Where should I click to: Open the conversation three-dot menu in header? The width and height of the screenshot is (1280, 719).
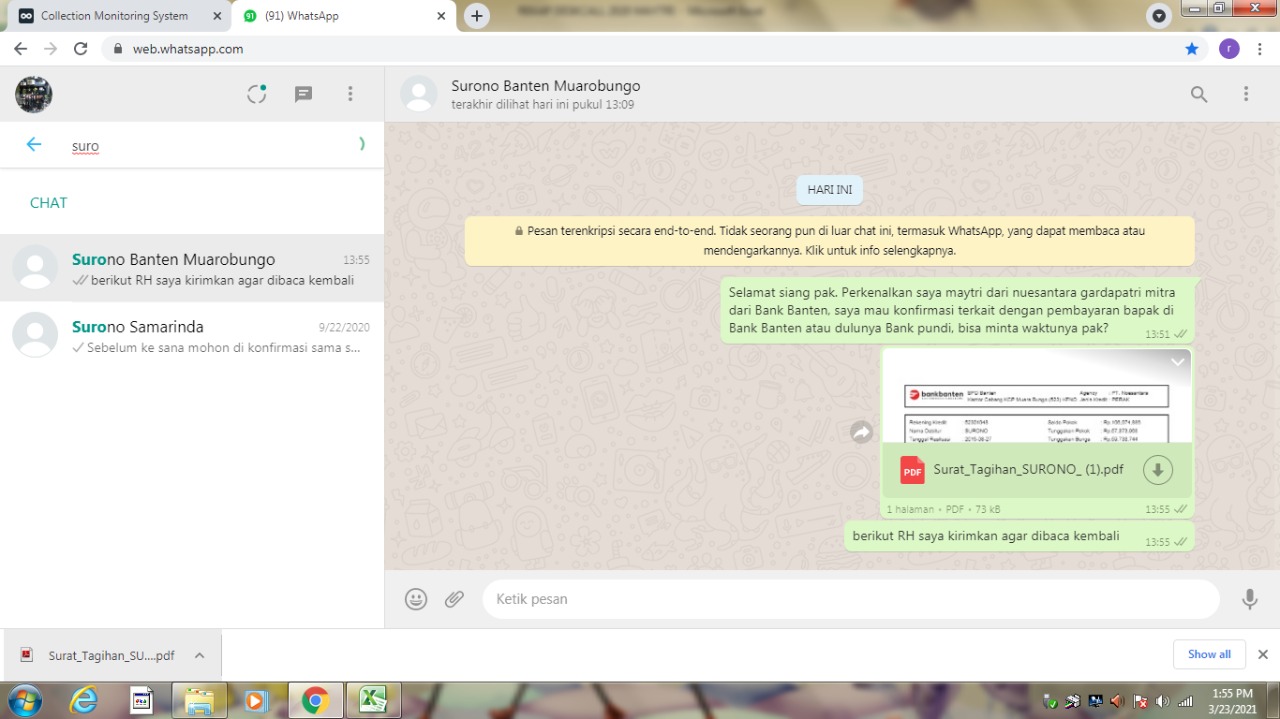(x=1246, y=94)
